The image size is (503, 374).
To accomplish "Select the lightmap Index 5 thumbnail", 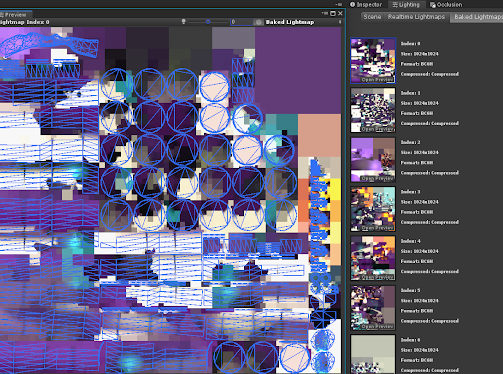I will click(x=373, y=307).
